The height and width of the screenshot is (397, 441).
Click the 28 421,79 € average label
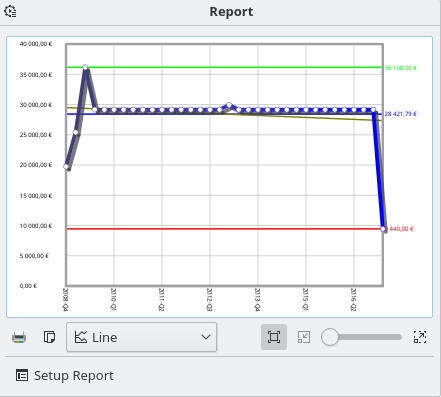(400, 114)
